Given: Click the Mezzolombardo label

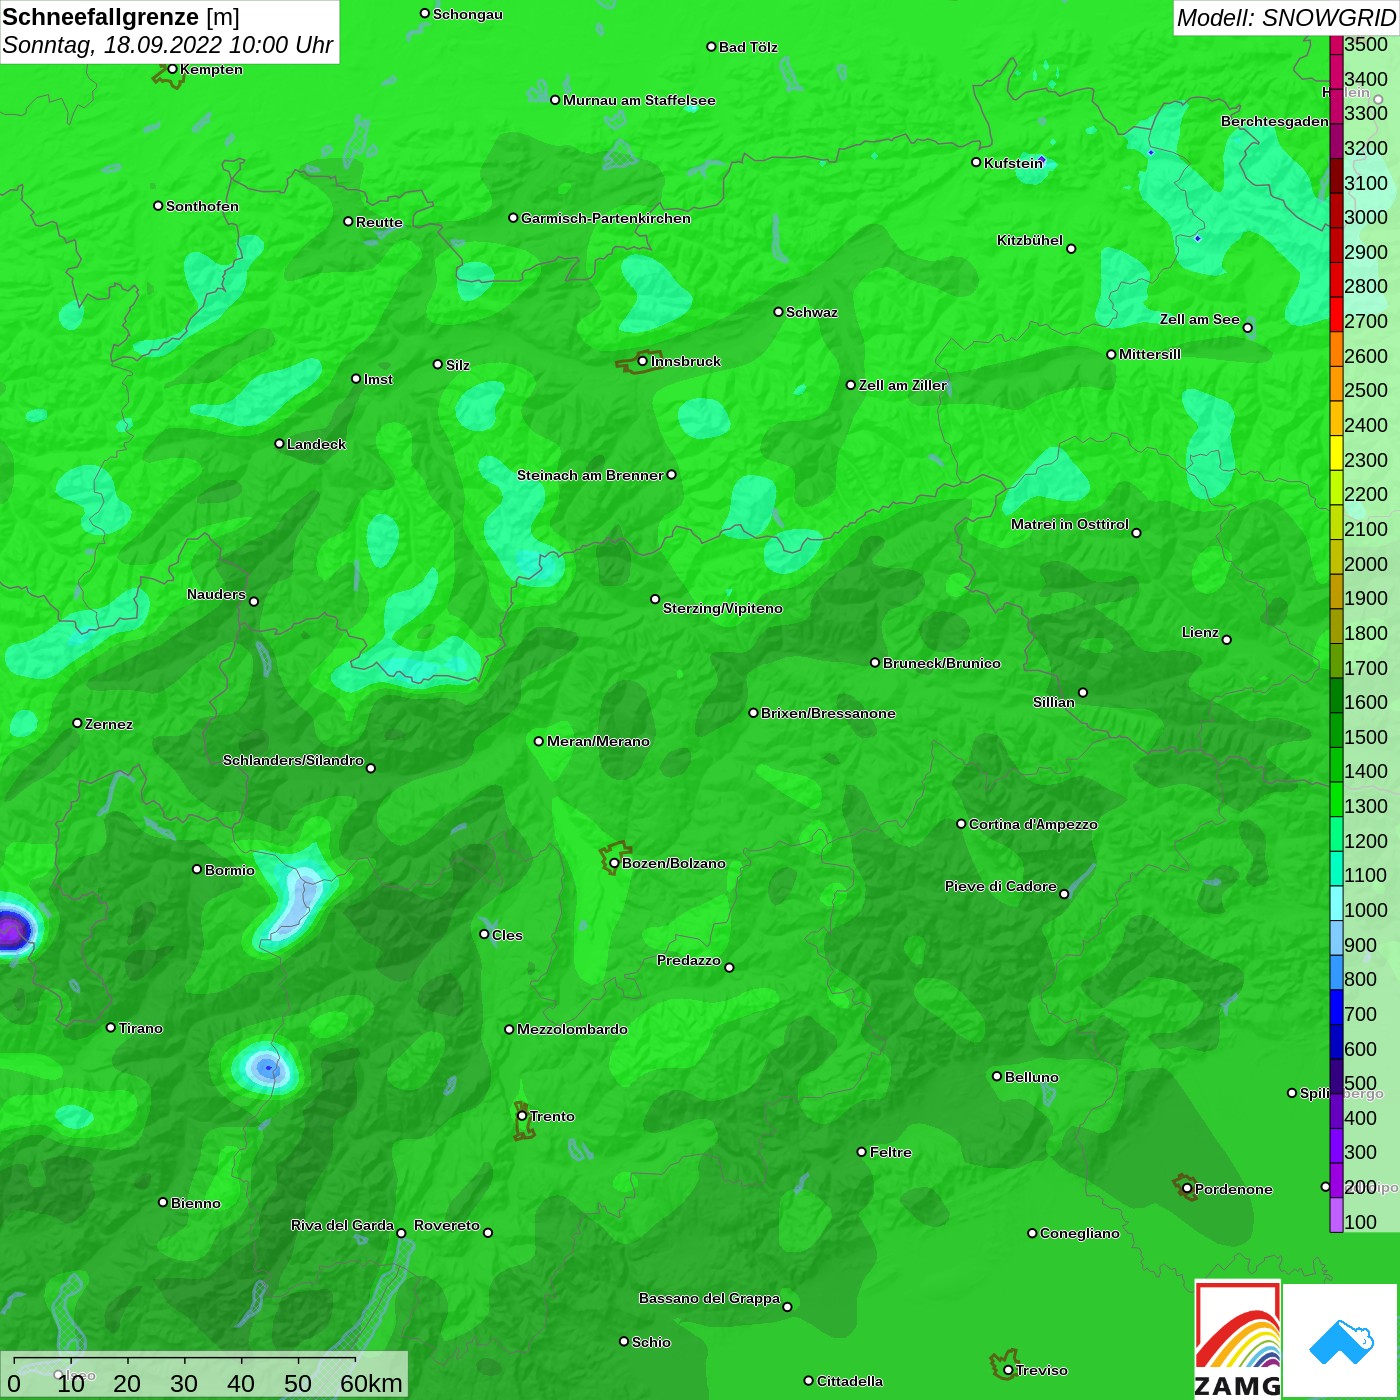Looking at the screenshot, I should pyautogui.click(x=572, y=1029).
